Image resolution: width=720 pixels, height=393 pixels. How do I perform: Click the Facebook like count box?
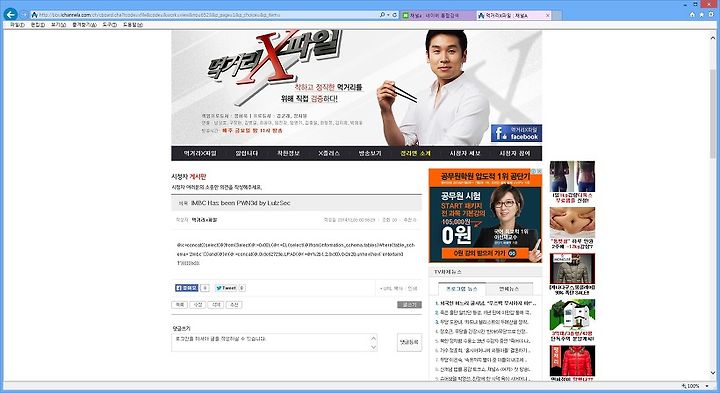(205, 288)
